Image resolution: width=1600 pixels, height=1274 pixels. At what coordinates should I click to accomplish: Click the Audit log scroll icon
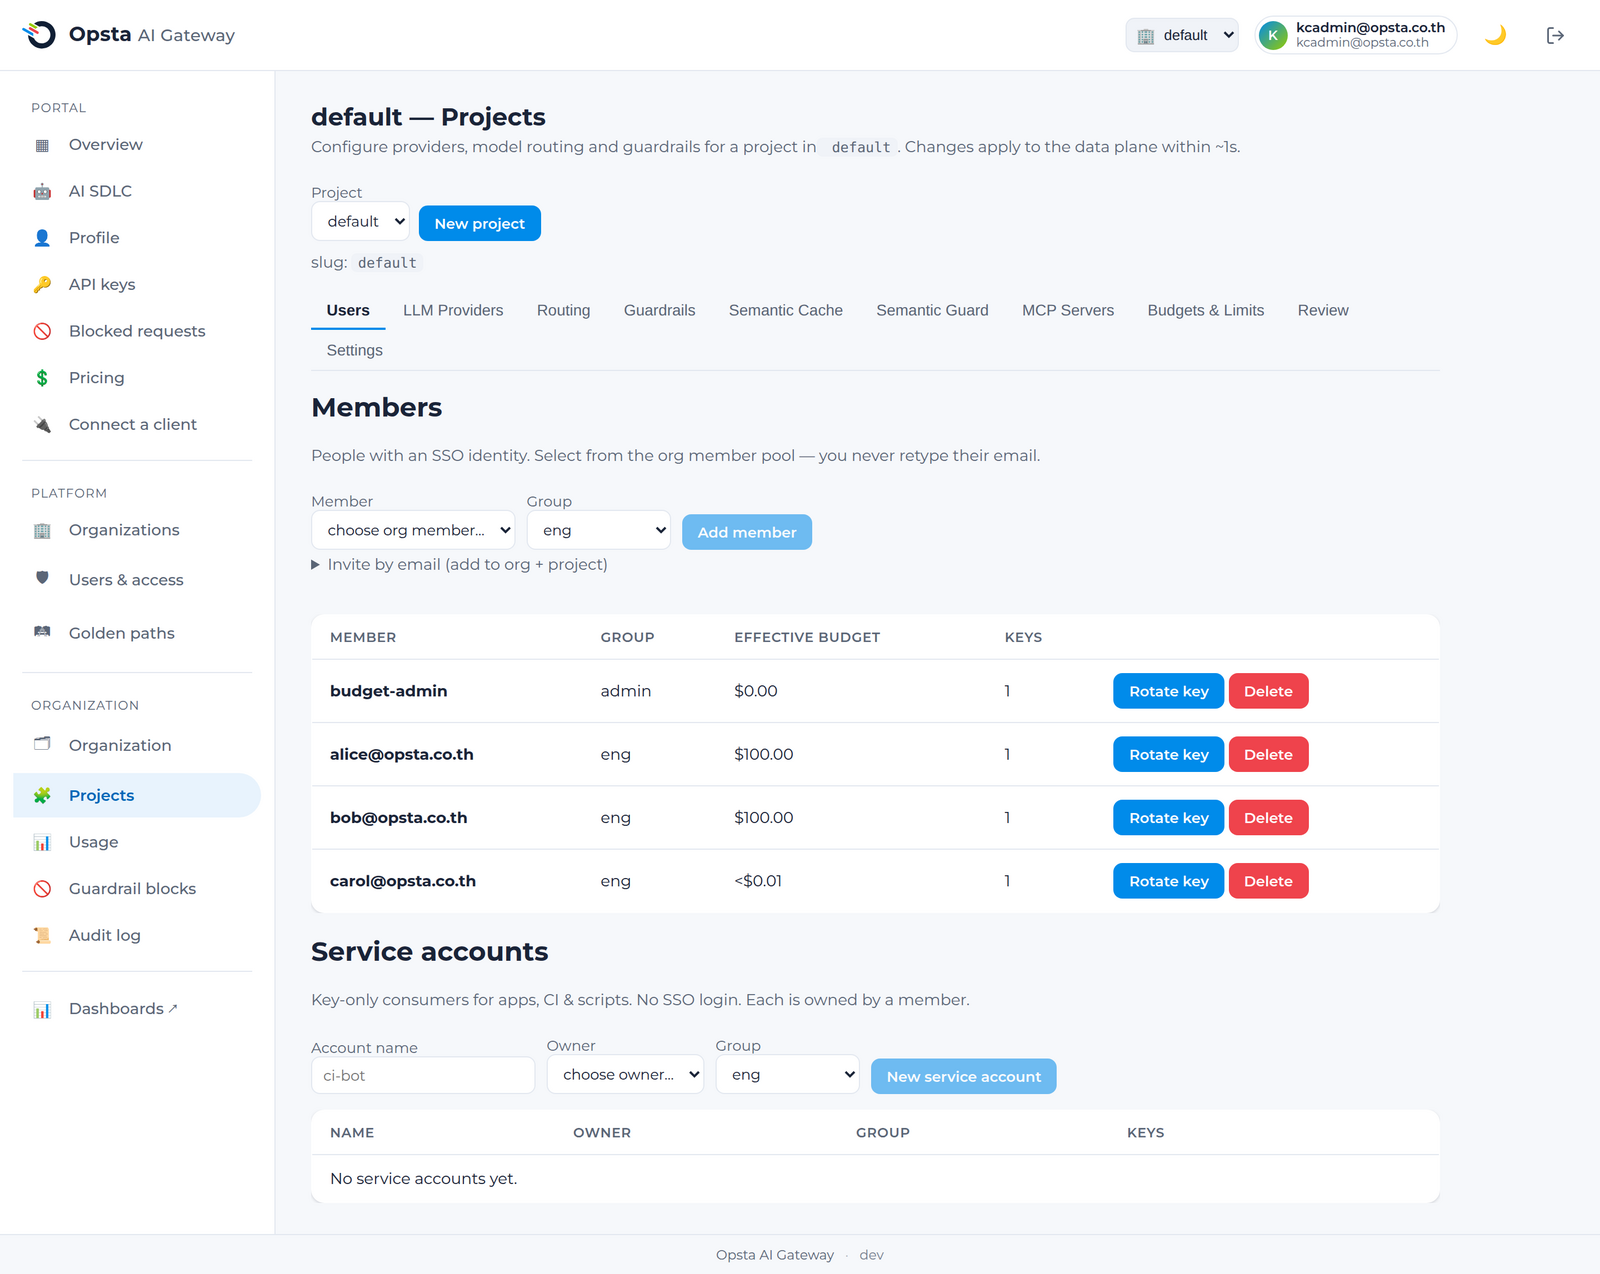point(42,935)
